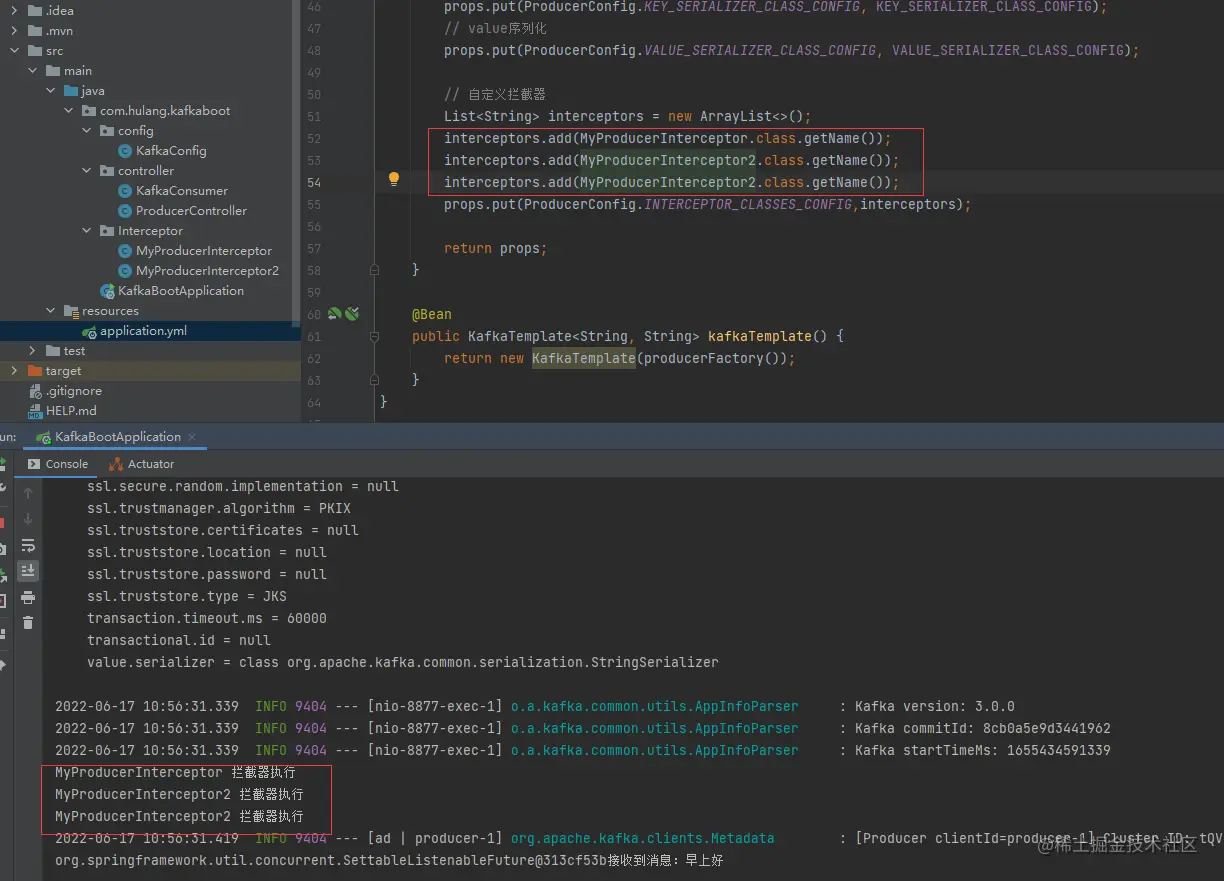Collapse the main folder
The height and width of the screenshot is (881, 1224).
coord(32,71)
